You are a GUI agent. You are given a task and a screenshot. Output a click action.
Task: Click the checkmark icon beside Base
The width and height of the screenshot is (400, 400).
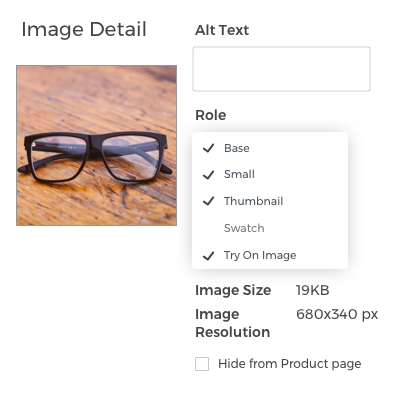pyautogui.click(x=209, y=148)
